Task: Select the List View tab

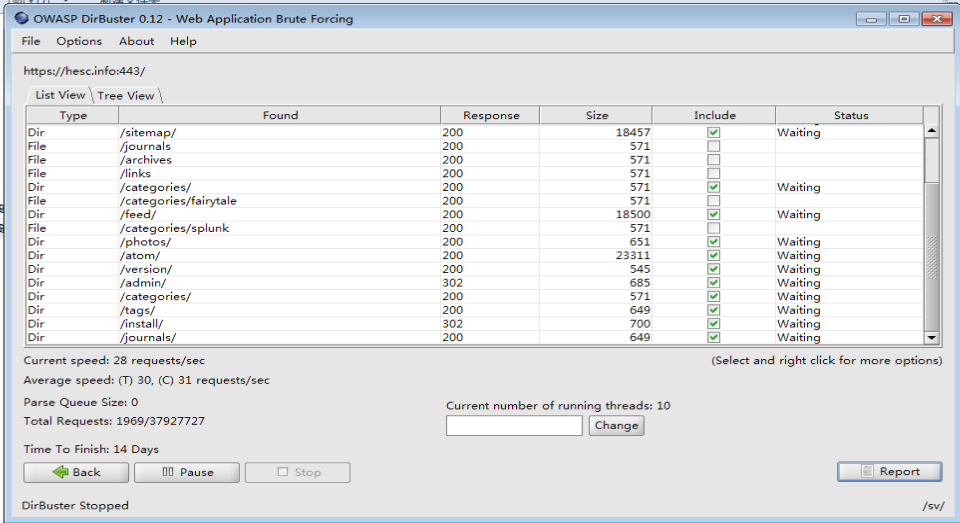Action: click(x=60, y=95)
